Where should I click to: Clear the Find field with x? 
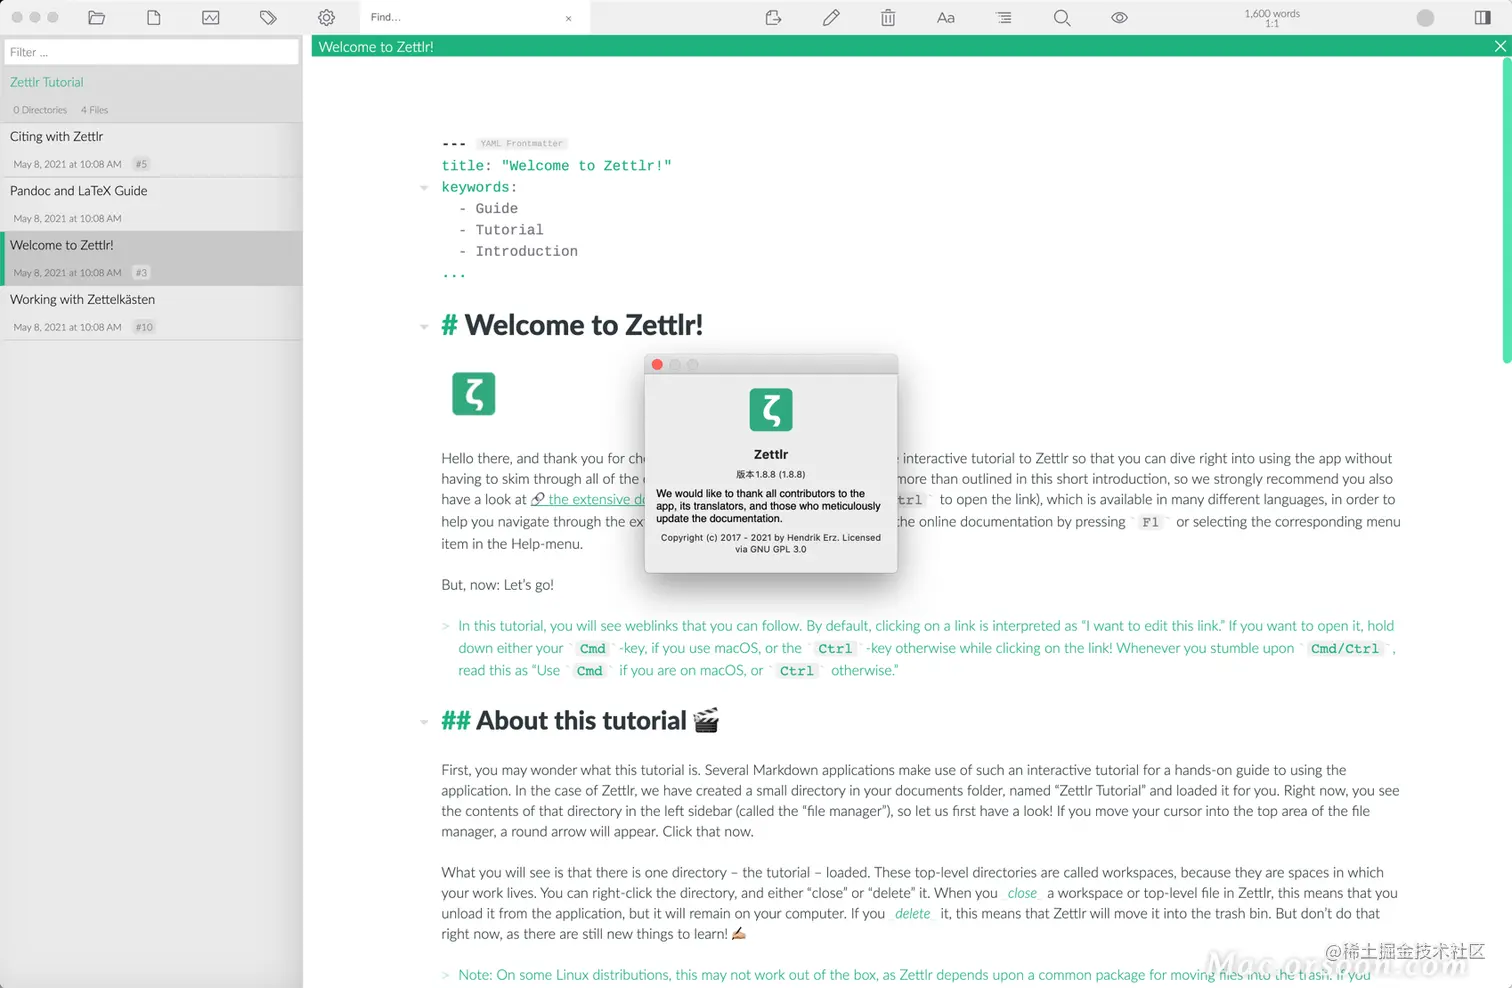tap(569, 18)
